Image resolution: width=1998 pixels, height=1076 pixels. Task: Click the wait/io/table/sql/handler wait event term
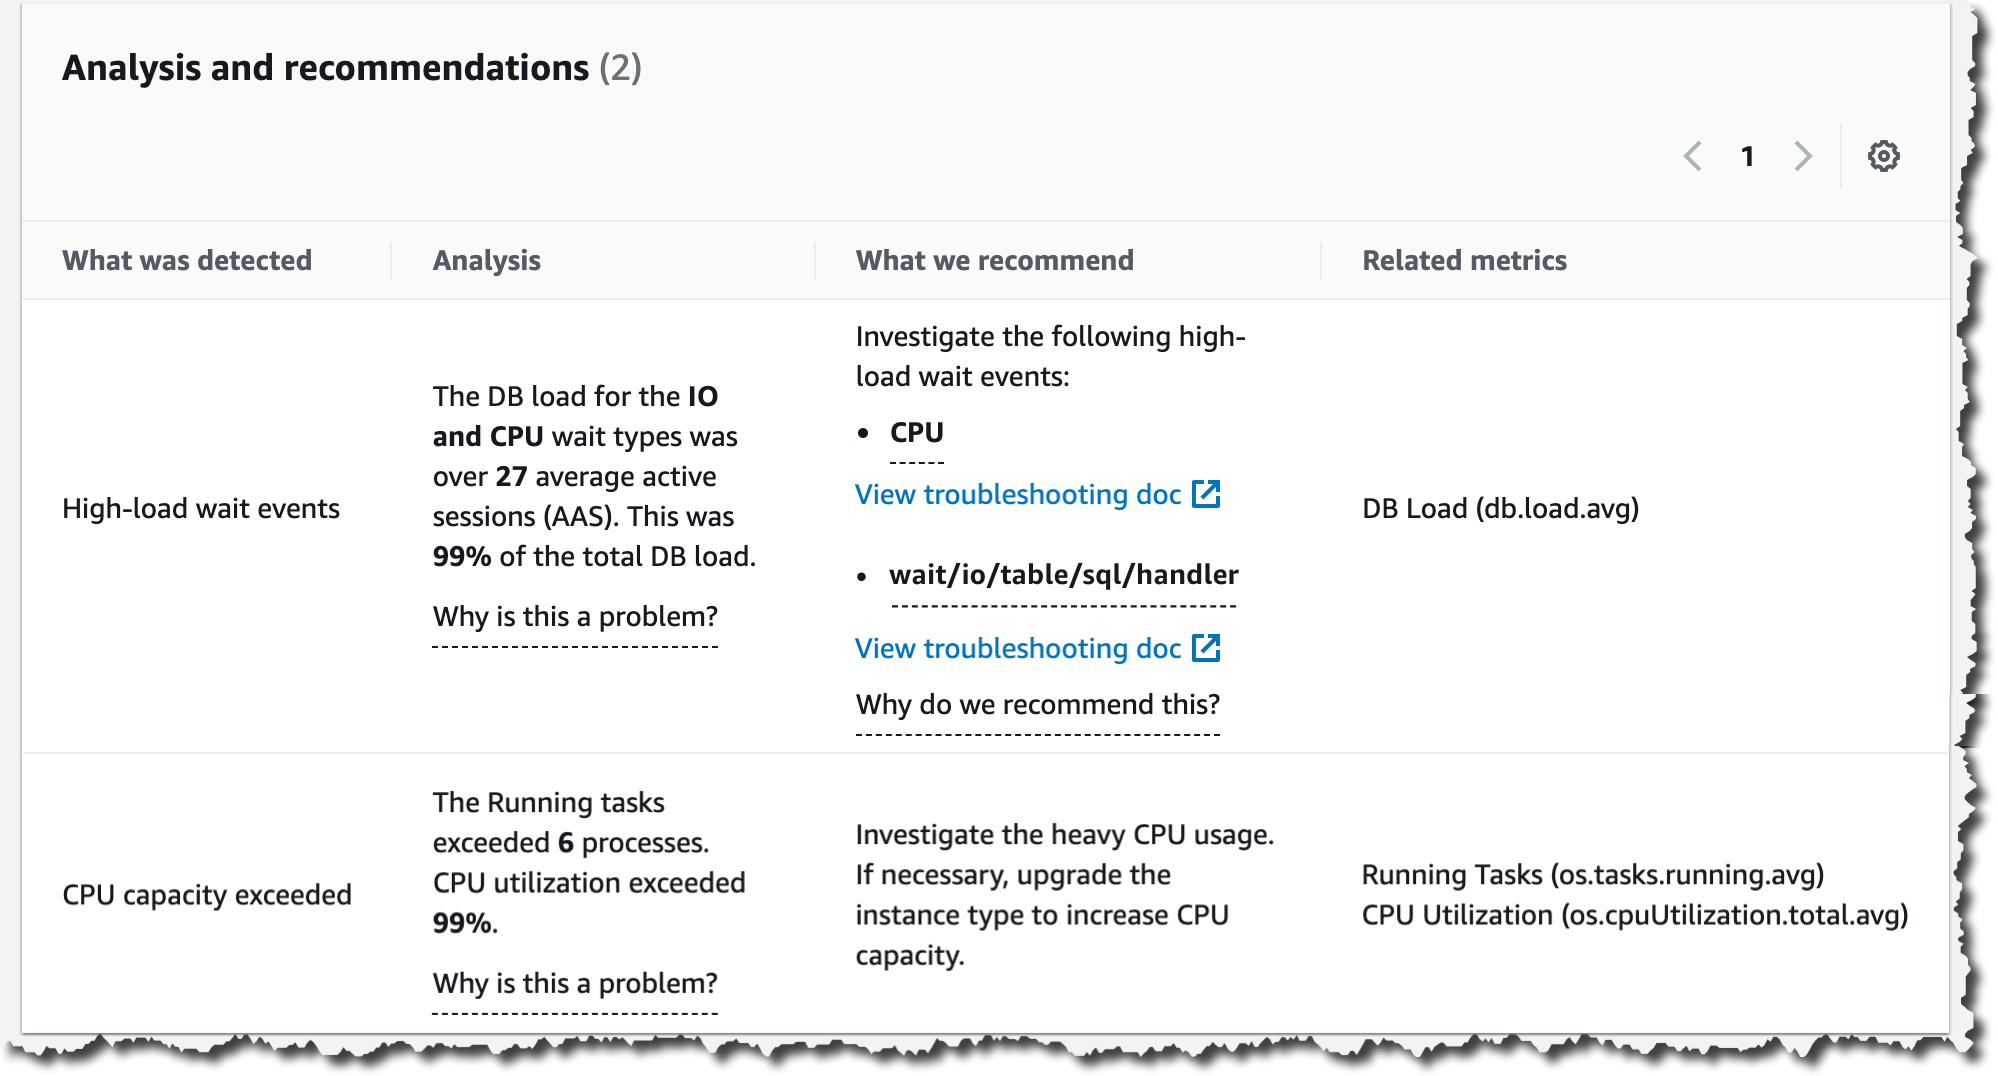1063,575
